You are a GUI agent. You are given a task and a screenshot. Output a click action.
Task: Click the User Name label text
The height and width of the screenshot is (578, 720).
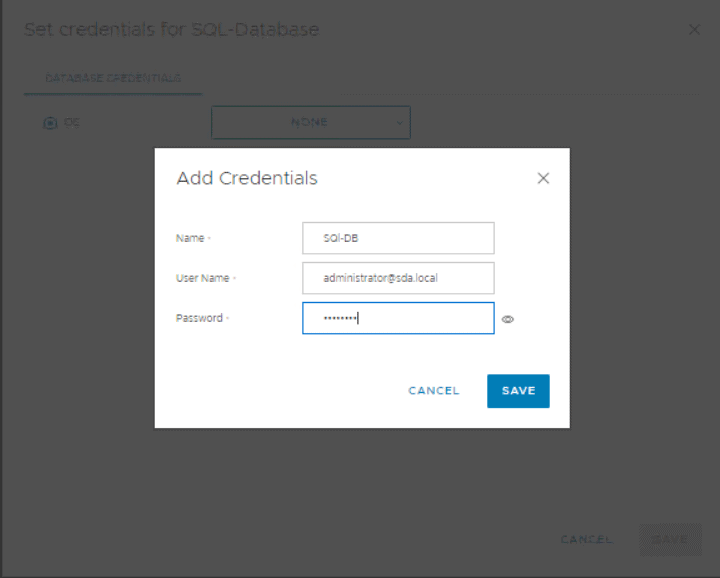point(203,278)
